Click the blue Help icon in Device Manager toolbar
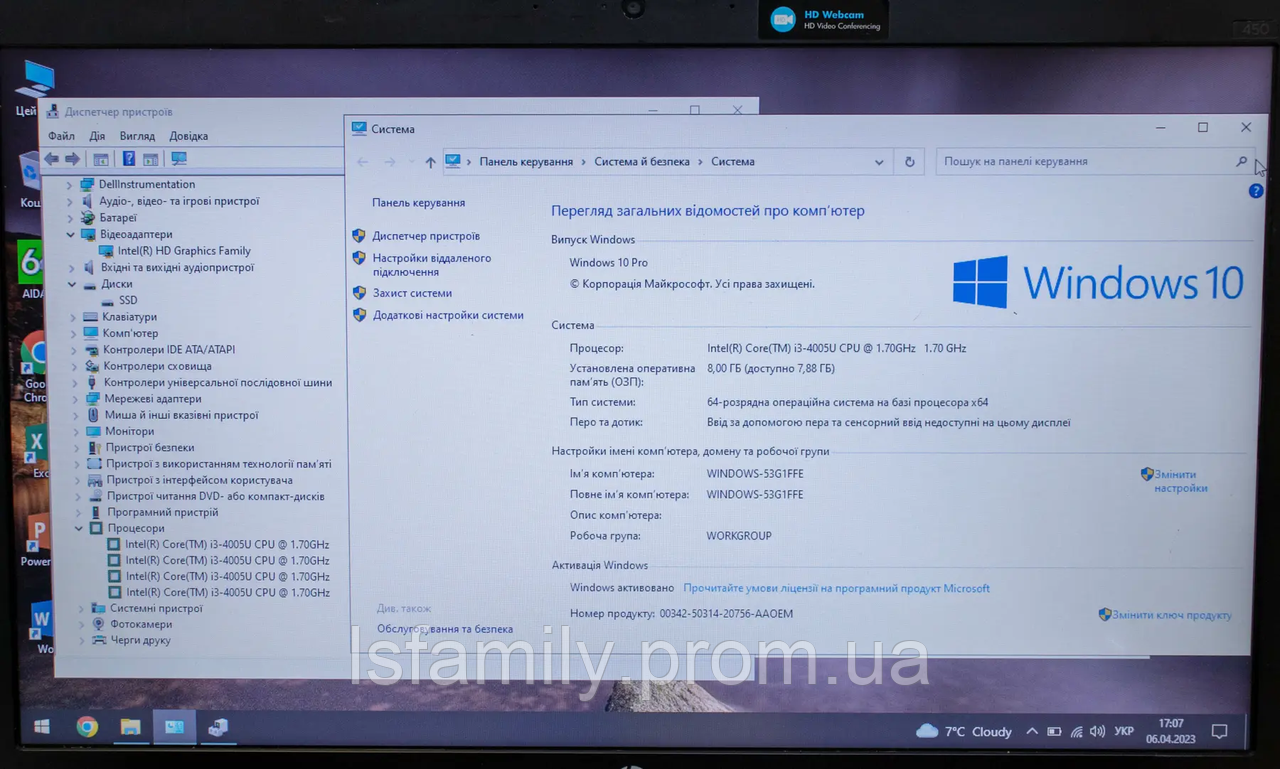Image resolution: width=1280 pixels, height=769 pixels. (128, 159)
